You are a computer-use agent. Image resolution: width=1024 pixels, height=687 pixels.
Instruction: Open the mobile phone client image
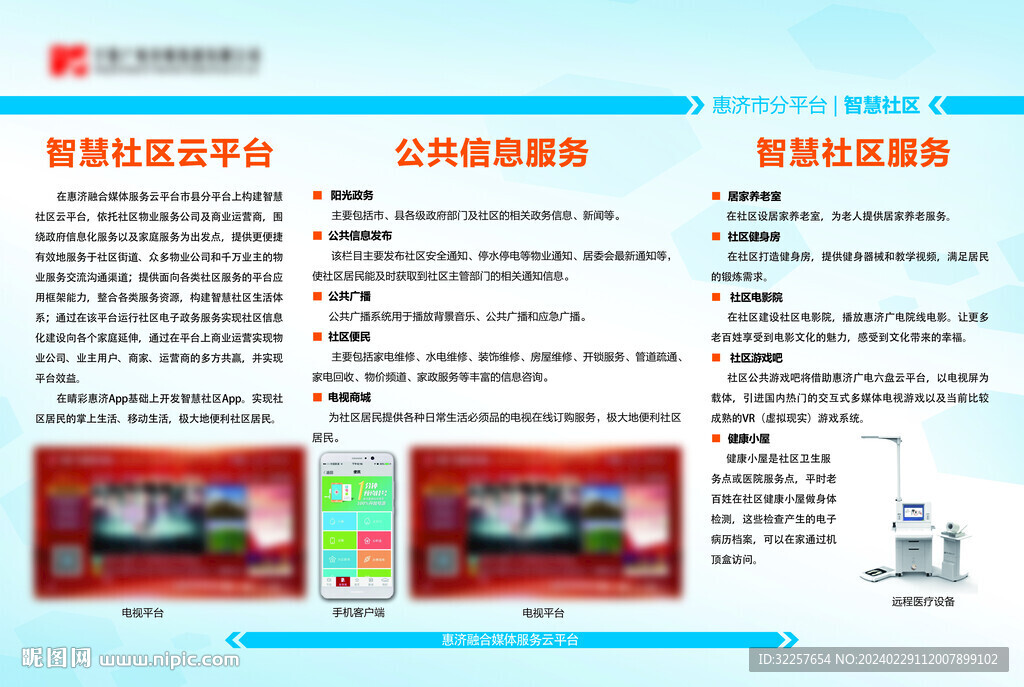[x=357, y=526]
